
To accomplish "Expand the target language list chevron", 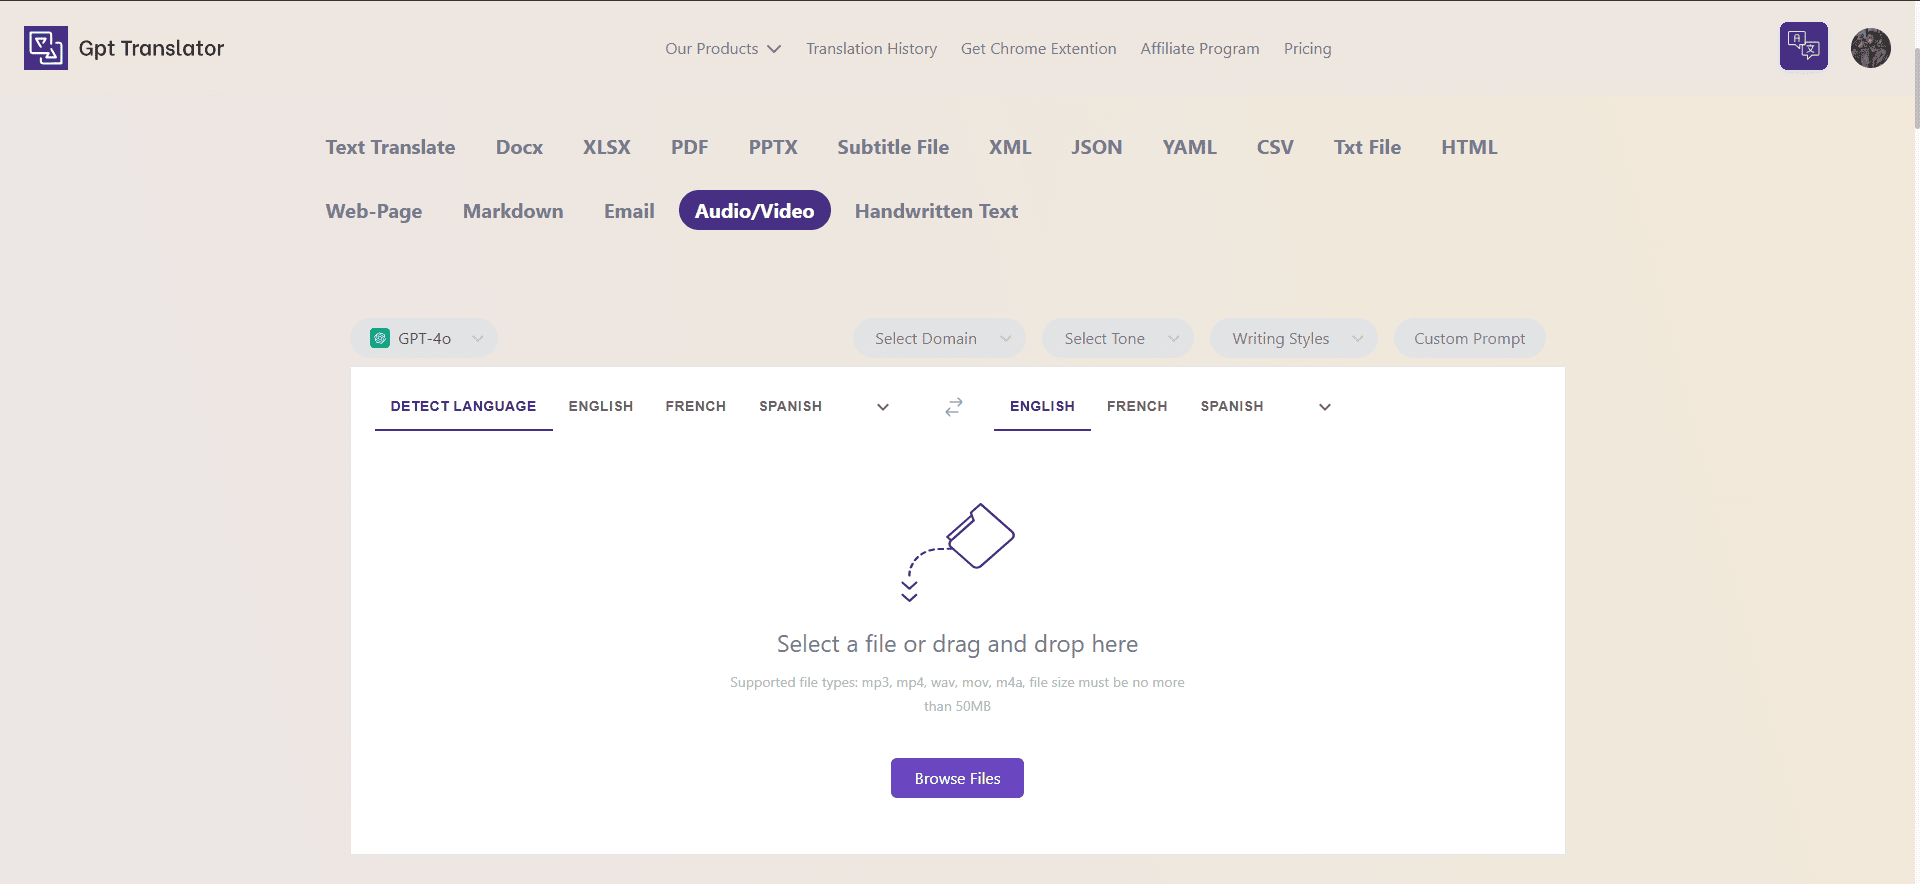I will point(1325,407).
